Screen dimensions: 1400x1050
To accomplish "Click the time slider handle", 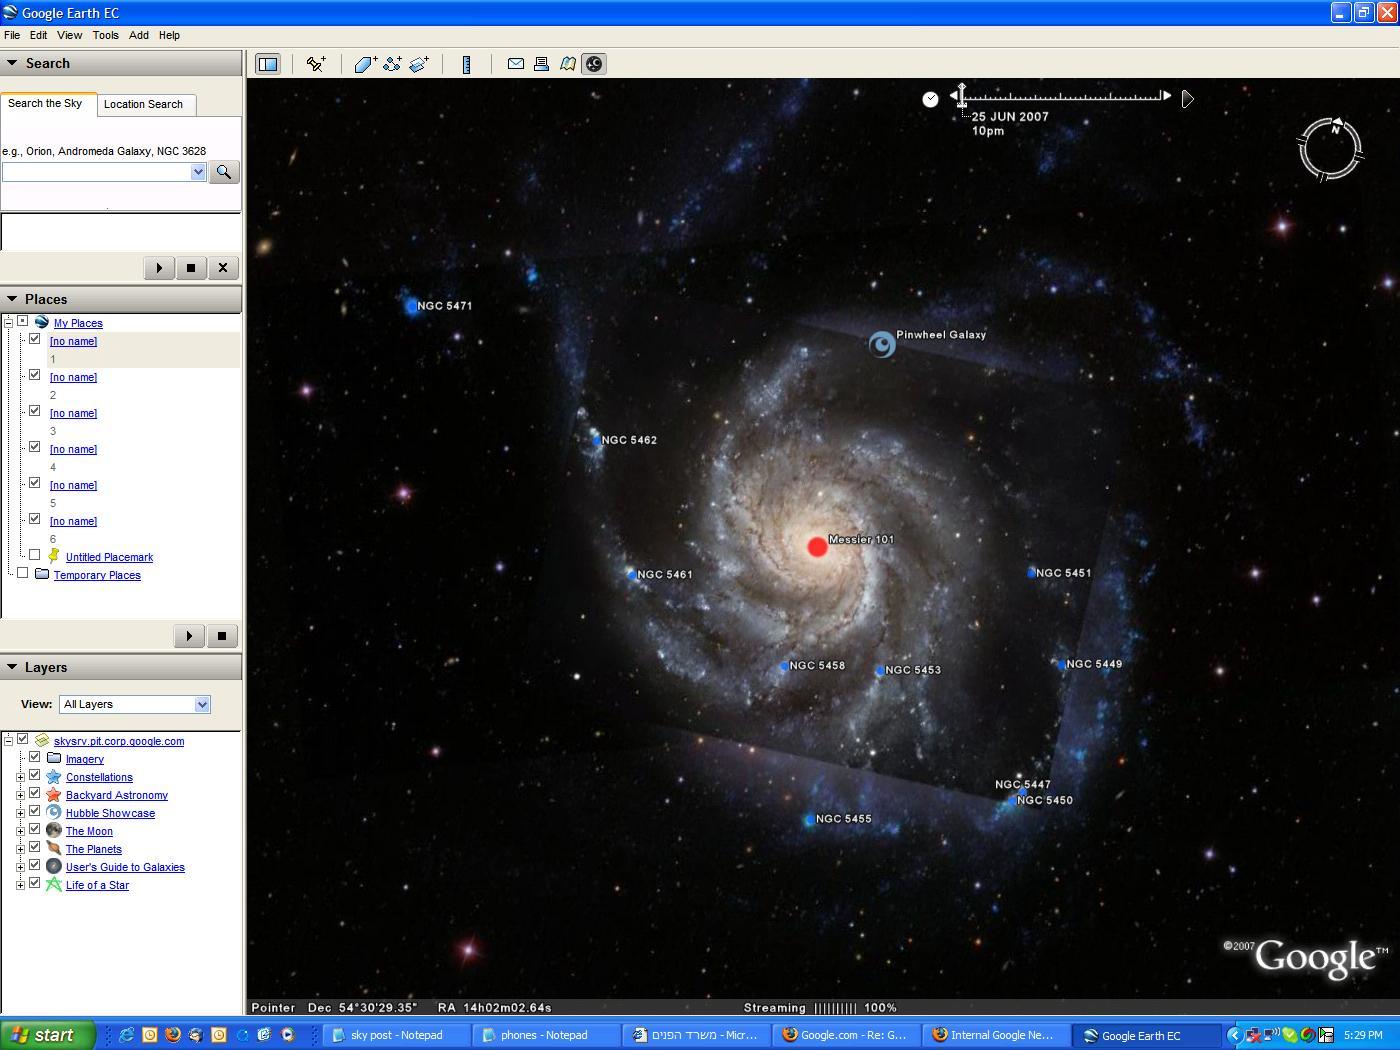I will point(961,96).
